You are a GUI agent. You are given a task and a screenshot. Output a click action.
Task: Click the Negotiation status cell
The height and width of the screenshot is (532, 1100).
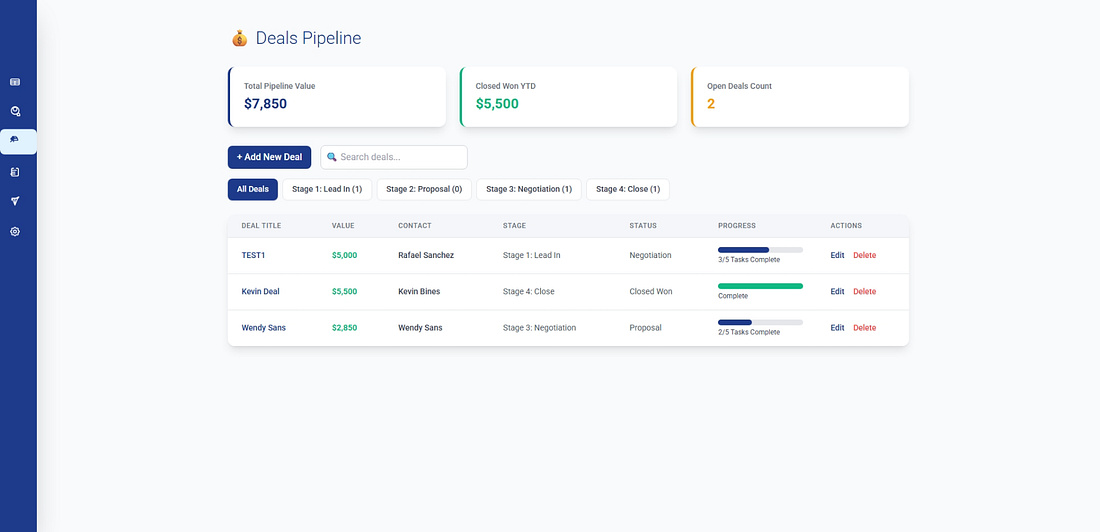pos(650,255)
